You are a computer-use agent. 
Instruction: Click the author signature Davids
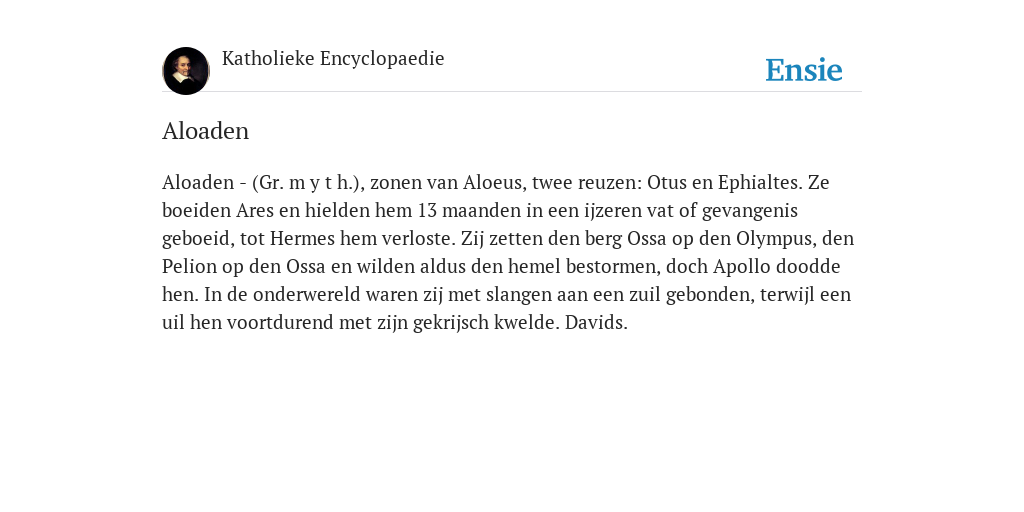pyautogui.click(x=596, y=323)
